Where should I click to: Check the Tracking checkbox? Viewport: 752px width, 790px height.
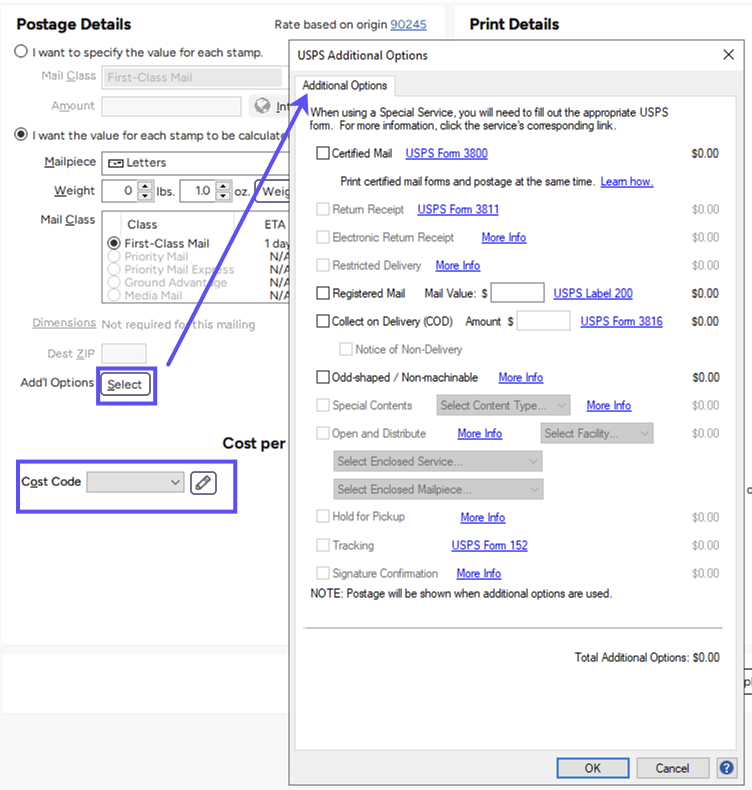click(x=323, y=545)
